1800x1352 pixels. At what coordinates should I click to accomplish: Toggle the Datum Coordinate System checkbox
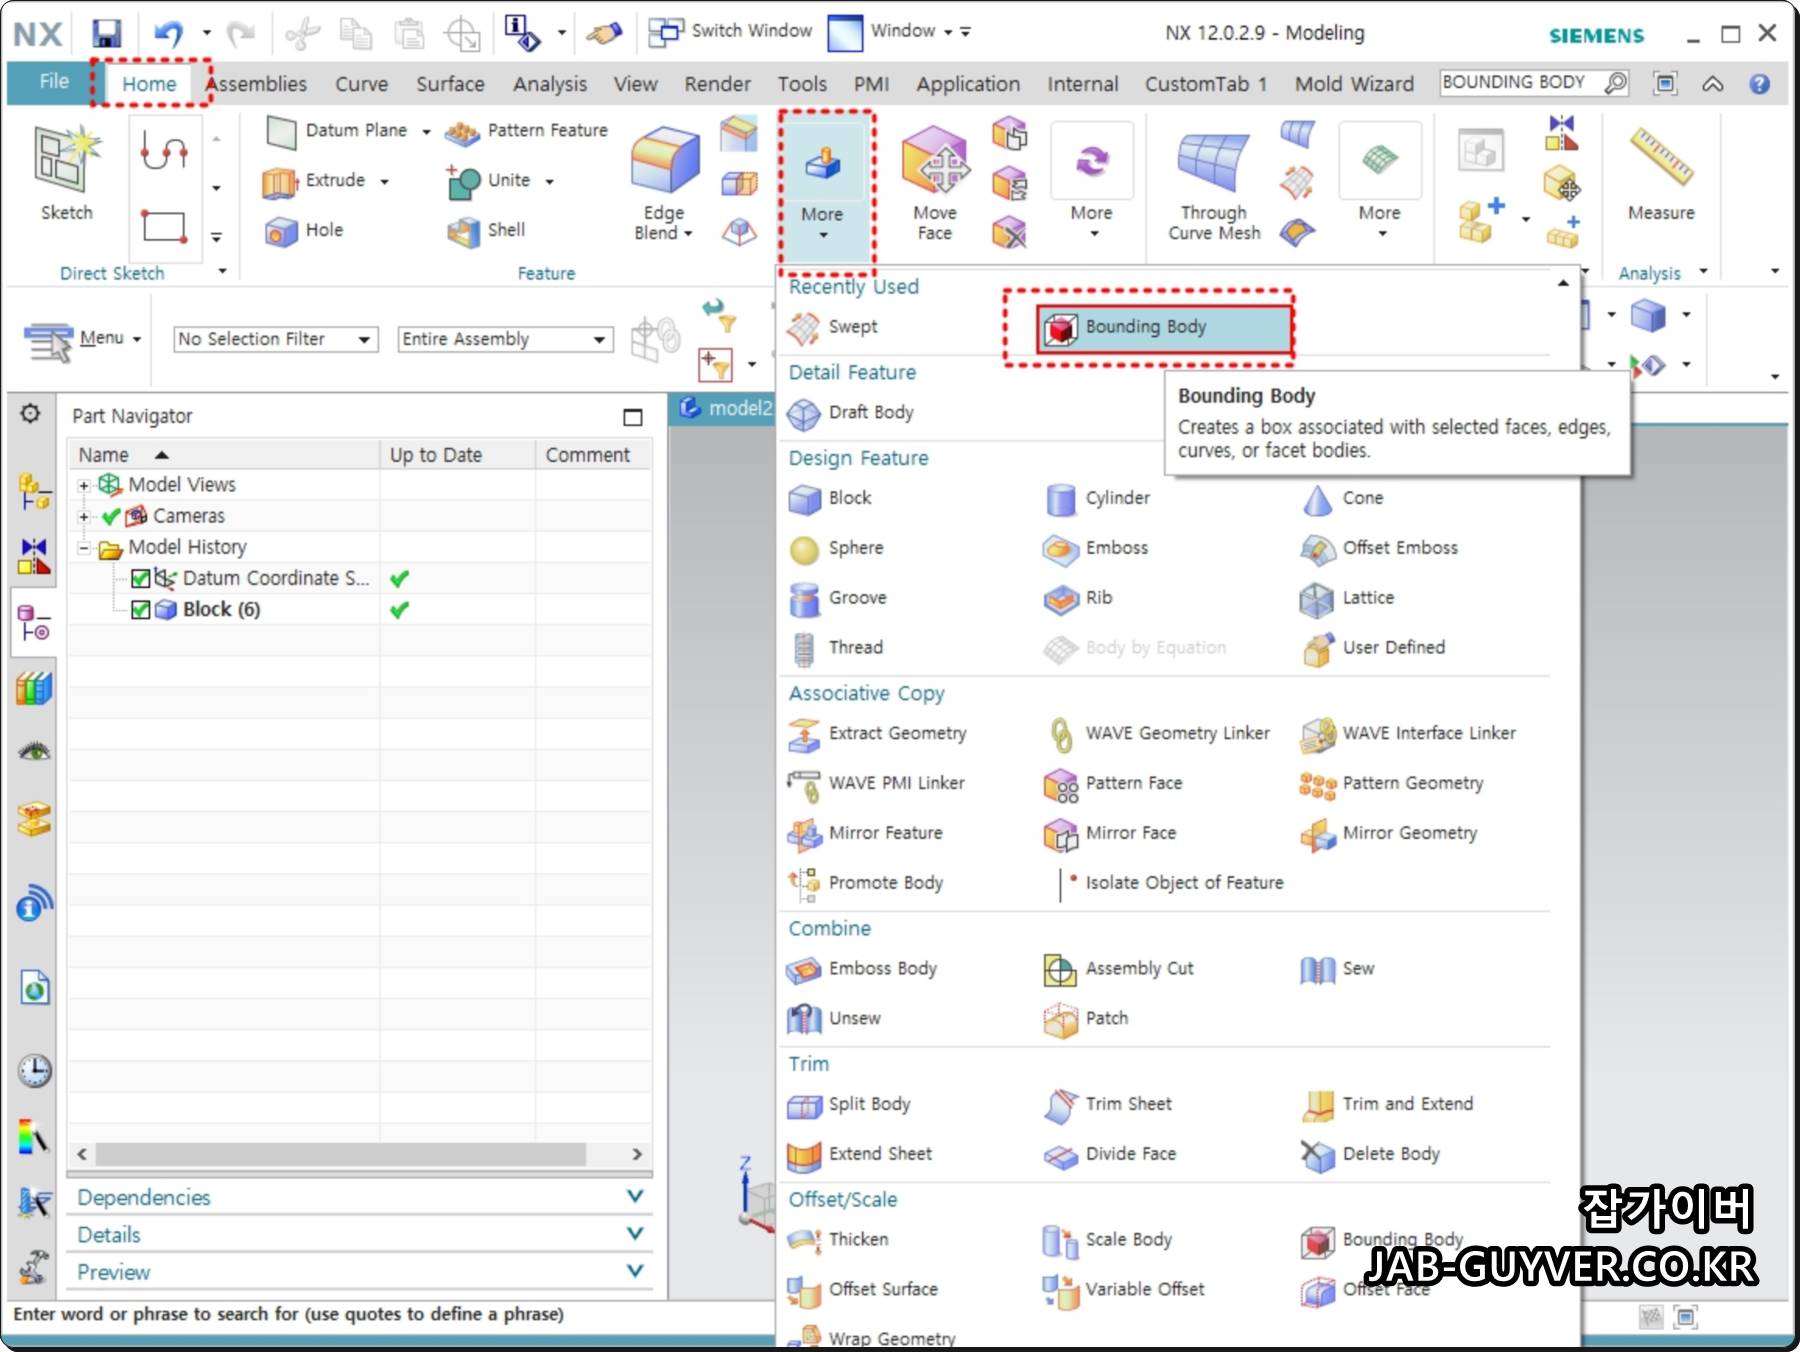pos(140,579)
